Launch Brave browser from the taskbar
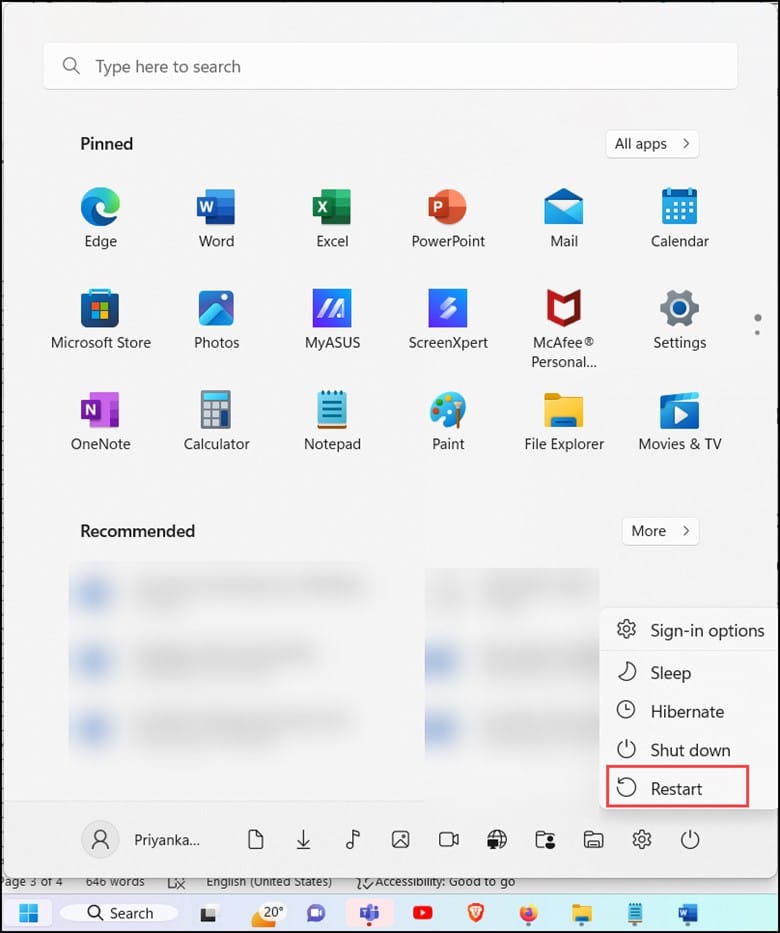Image resolution: width=780 pixels, height=933 pixels. click(x=475, y=913)
